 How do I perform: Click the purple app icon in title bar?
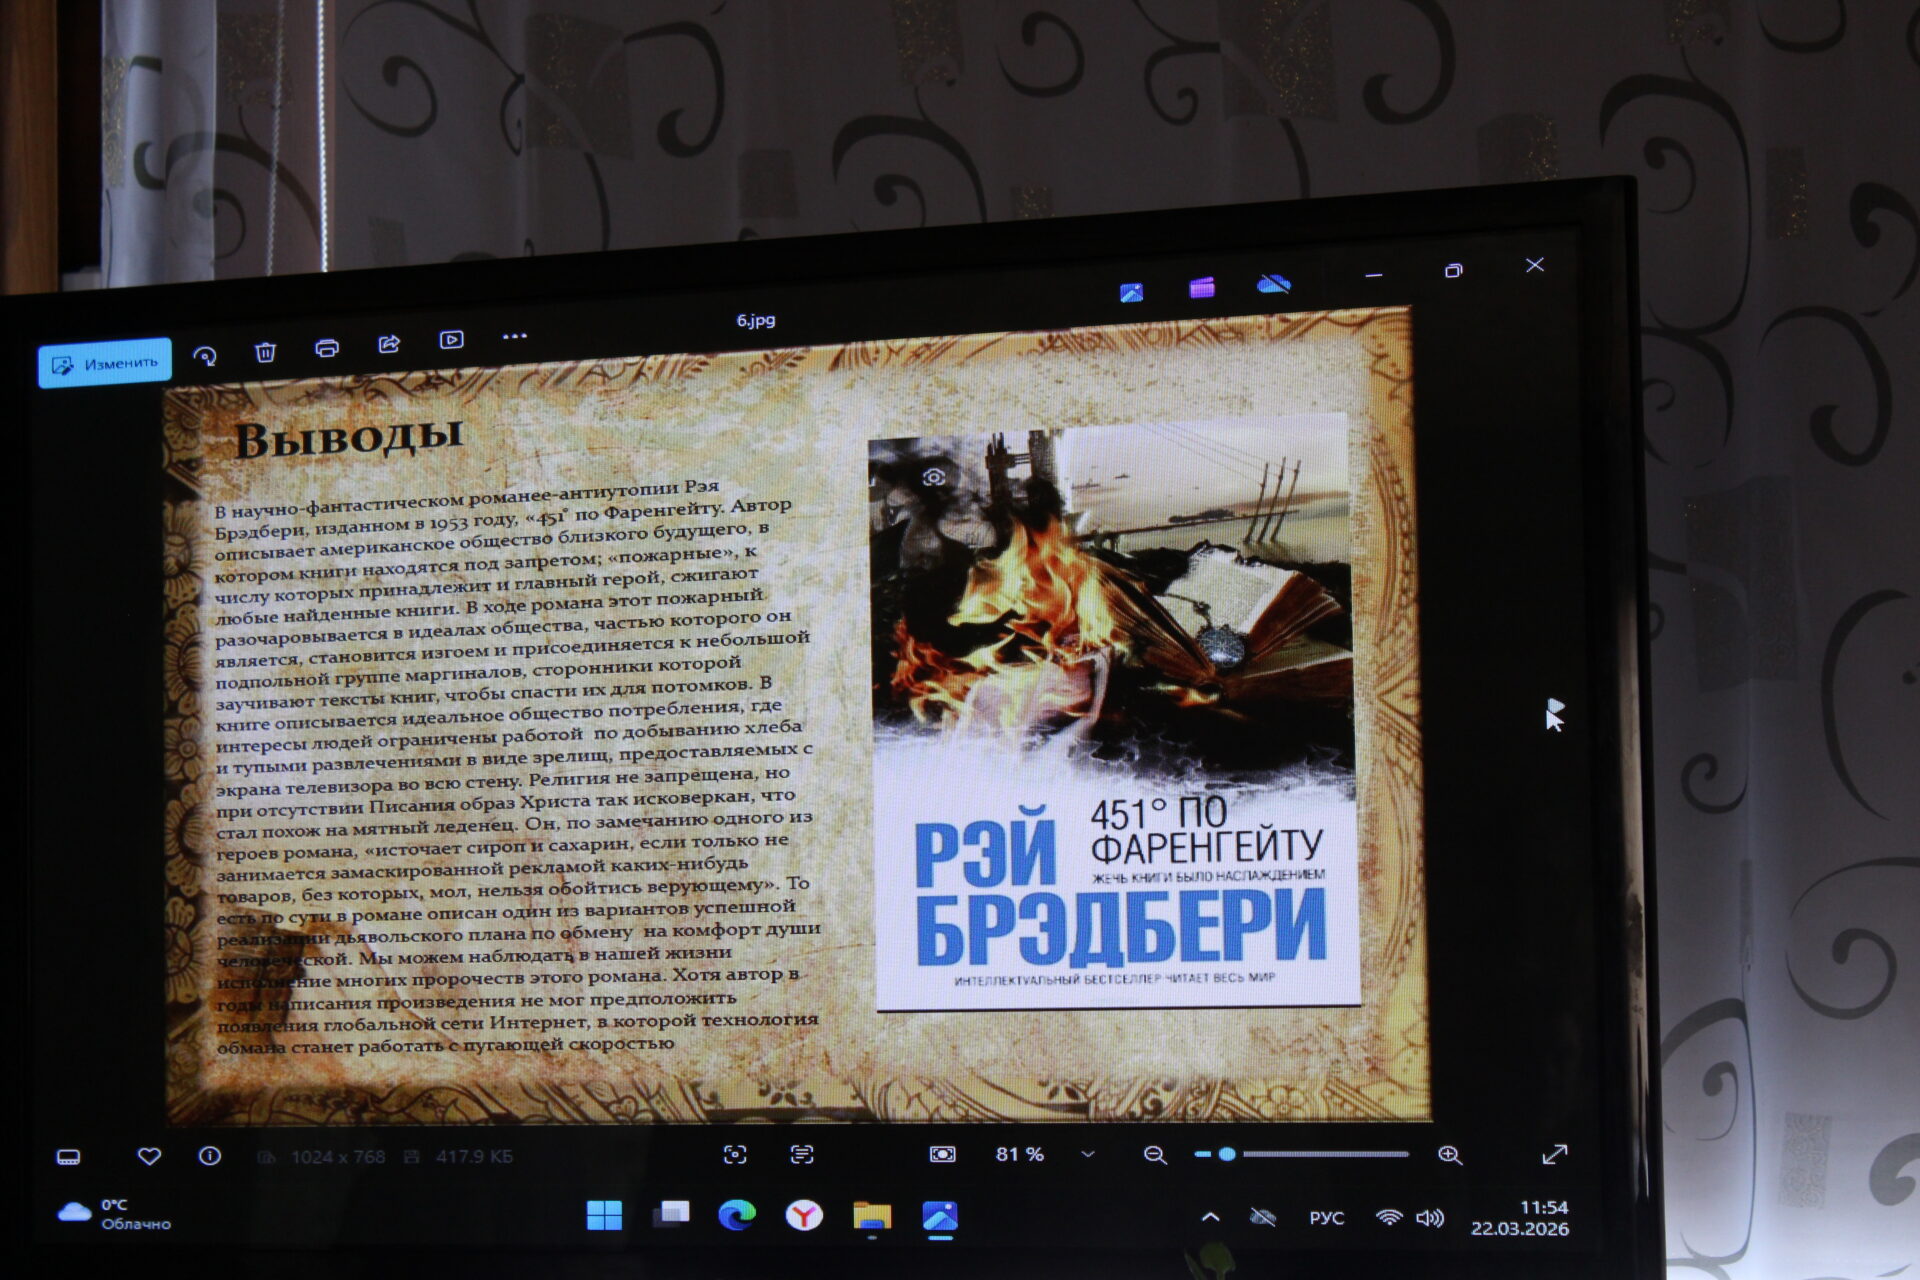(x=1202, y=288)
